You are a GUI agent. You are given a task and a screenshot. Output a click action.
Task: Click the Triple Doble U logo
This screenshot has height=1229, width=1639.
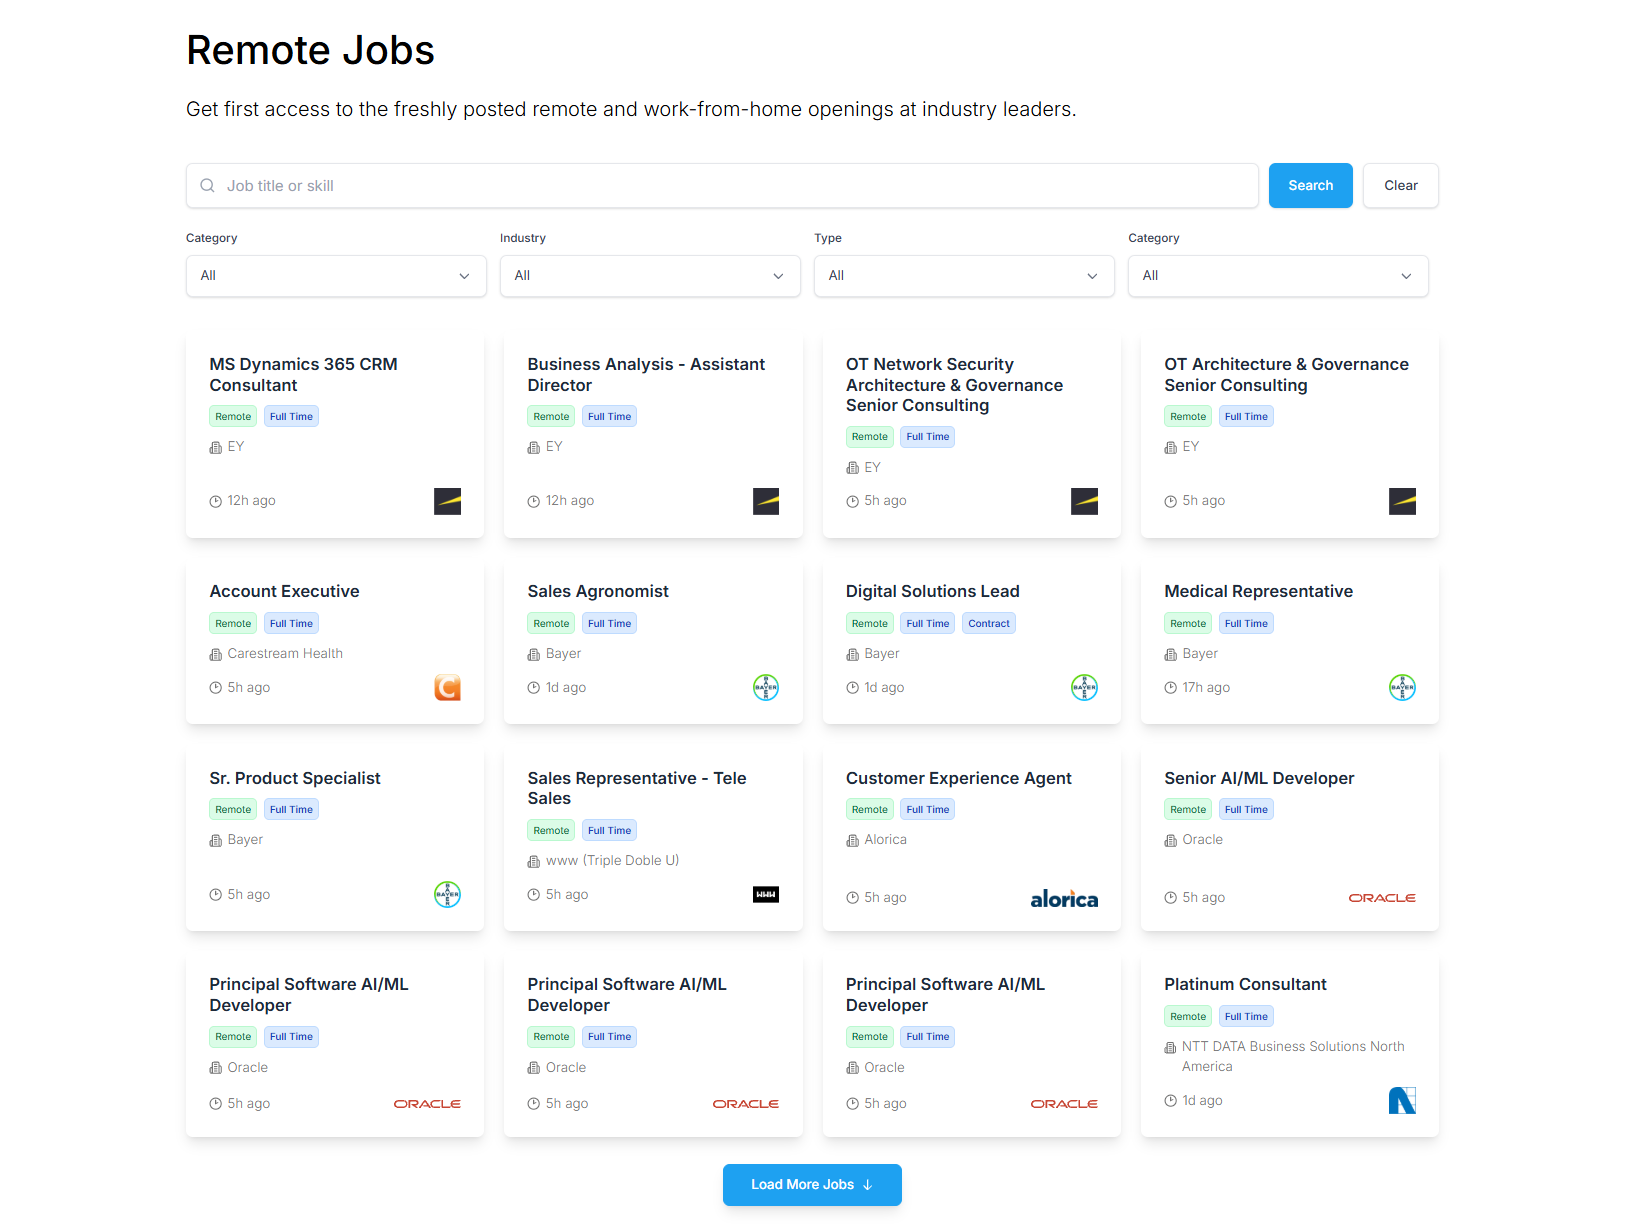pos(765,895)
